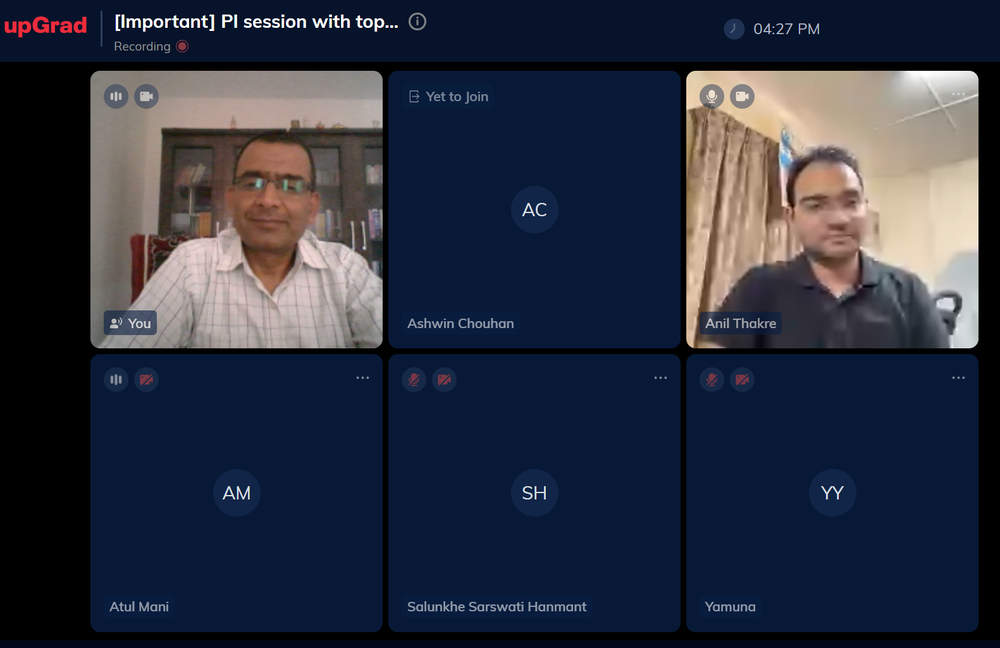Click the red Recording indicator dot
This screenshot has height=648, width=1000.
click(182, 47)
